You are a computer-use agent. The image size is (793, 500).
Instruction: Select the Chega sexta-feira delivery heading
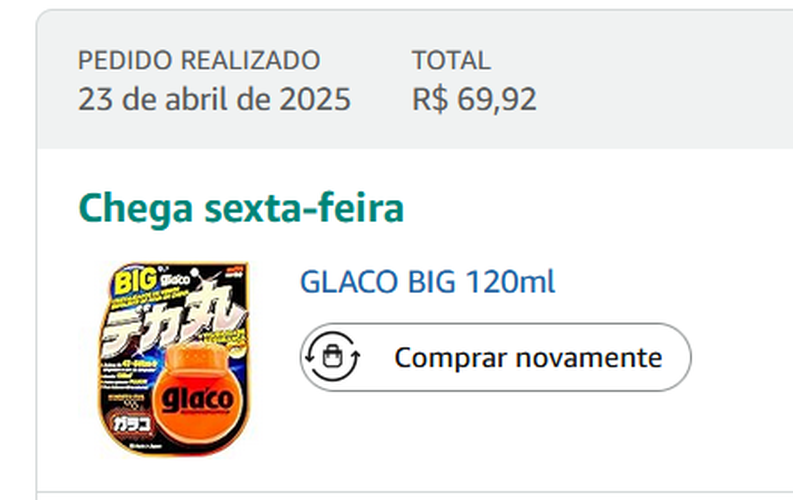(x=241, y=208)
